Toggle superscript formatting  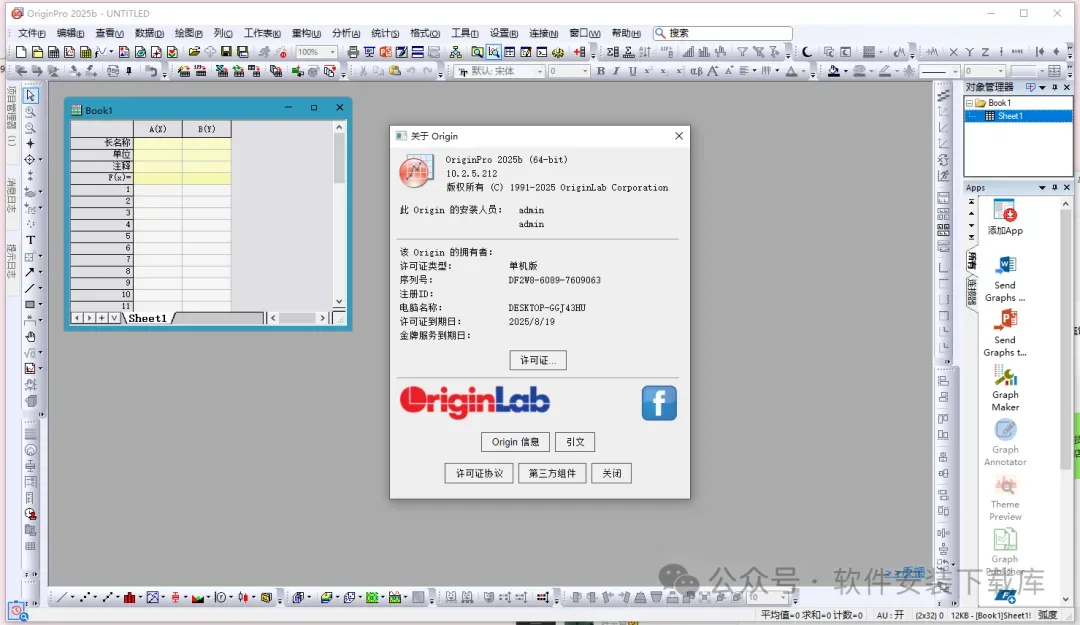pos(648,71)
